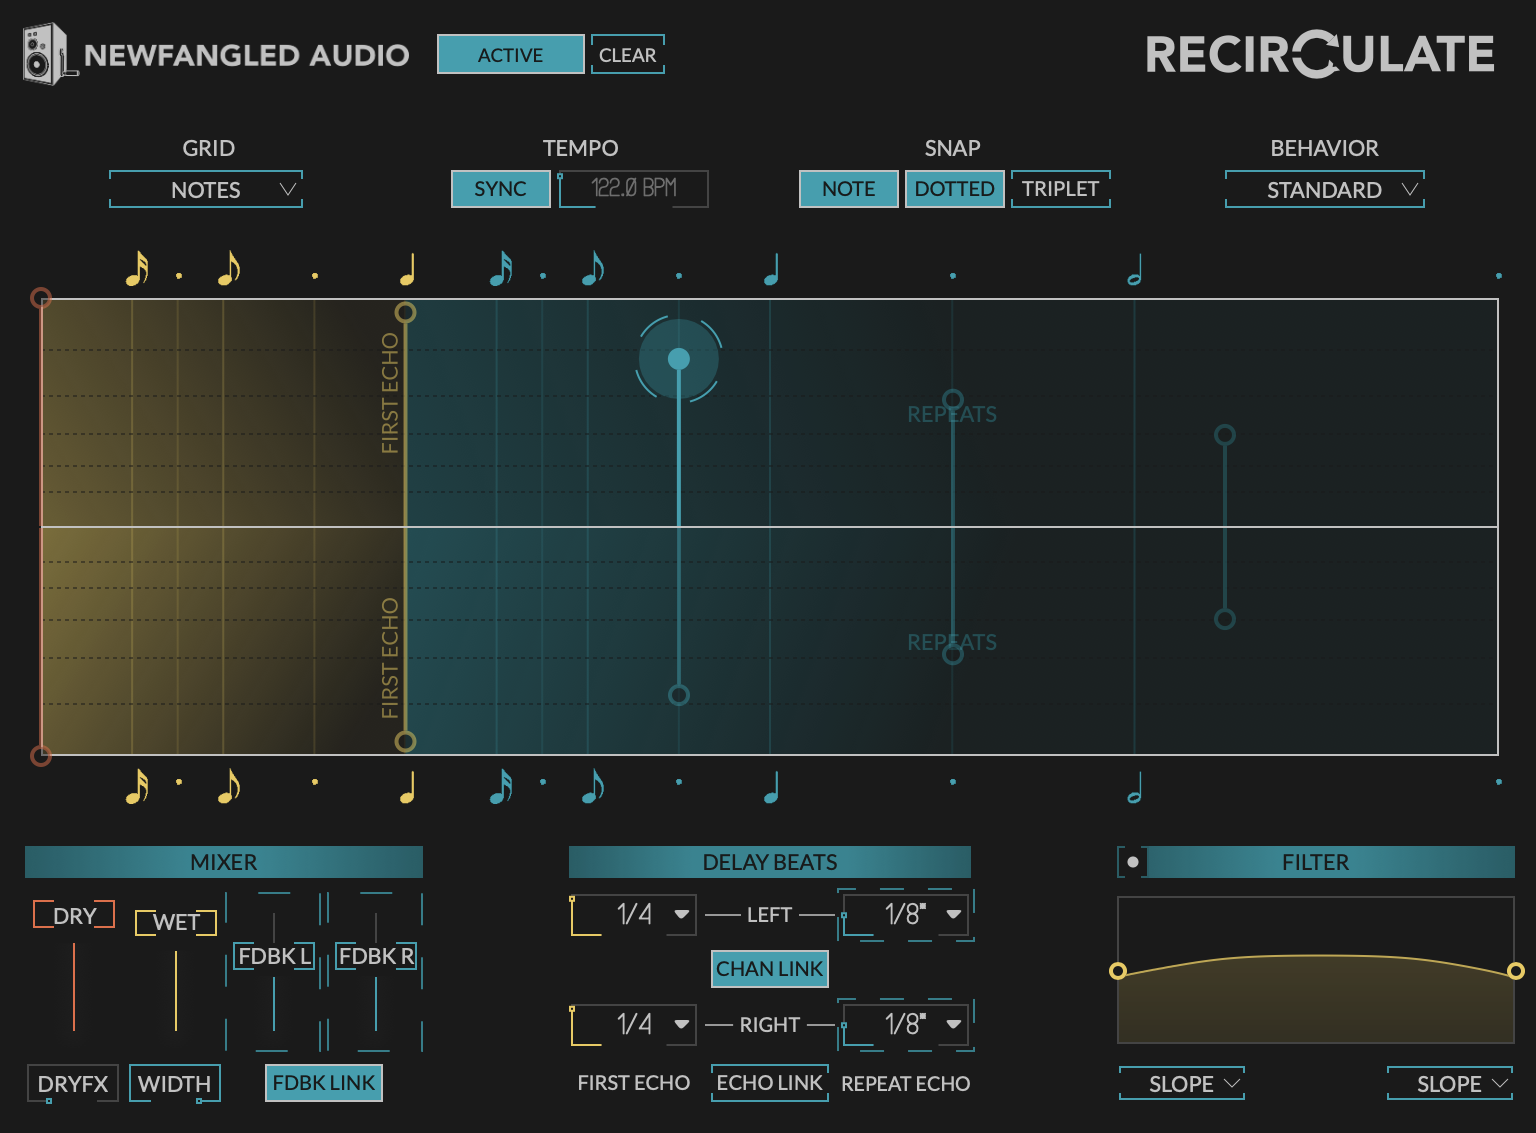1536x1133 pixels.
Task: Toggle FDBK Link
Action: [324, 1083]
